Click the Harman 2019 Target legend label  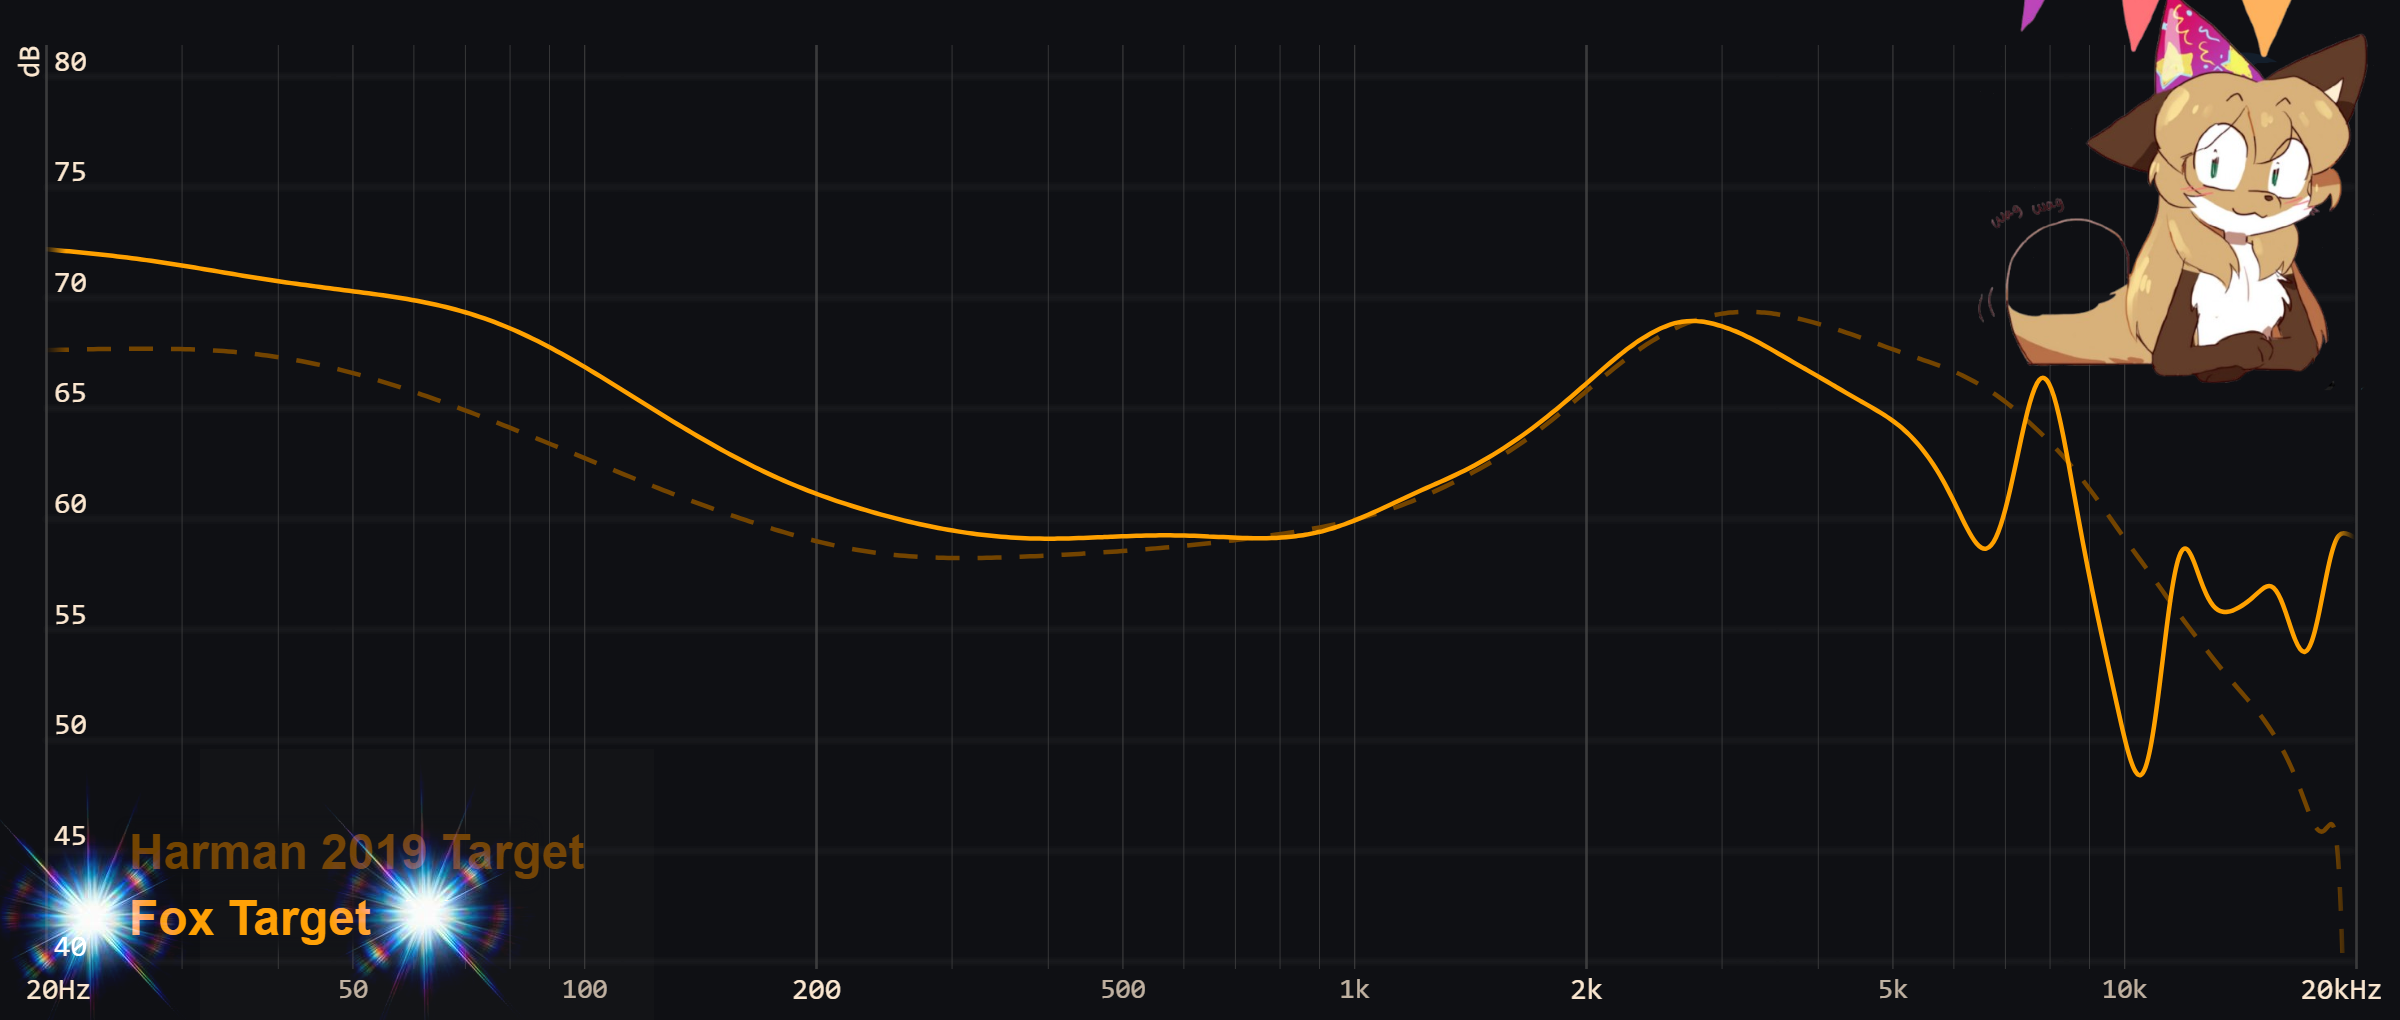pos(357,853)
